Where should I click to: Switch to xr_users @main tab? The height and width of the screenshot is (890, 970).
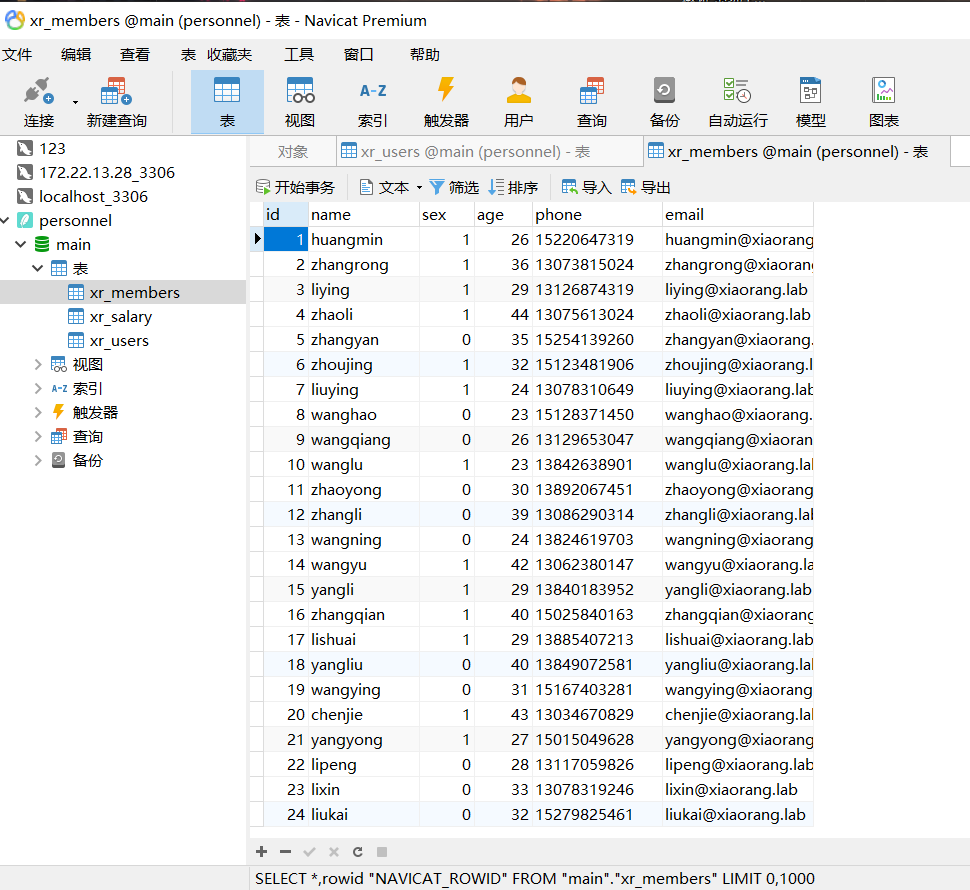pyautogui.click(x=465, y=152)
